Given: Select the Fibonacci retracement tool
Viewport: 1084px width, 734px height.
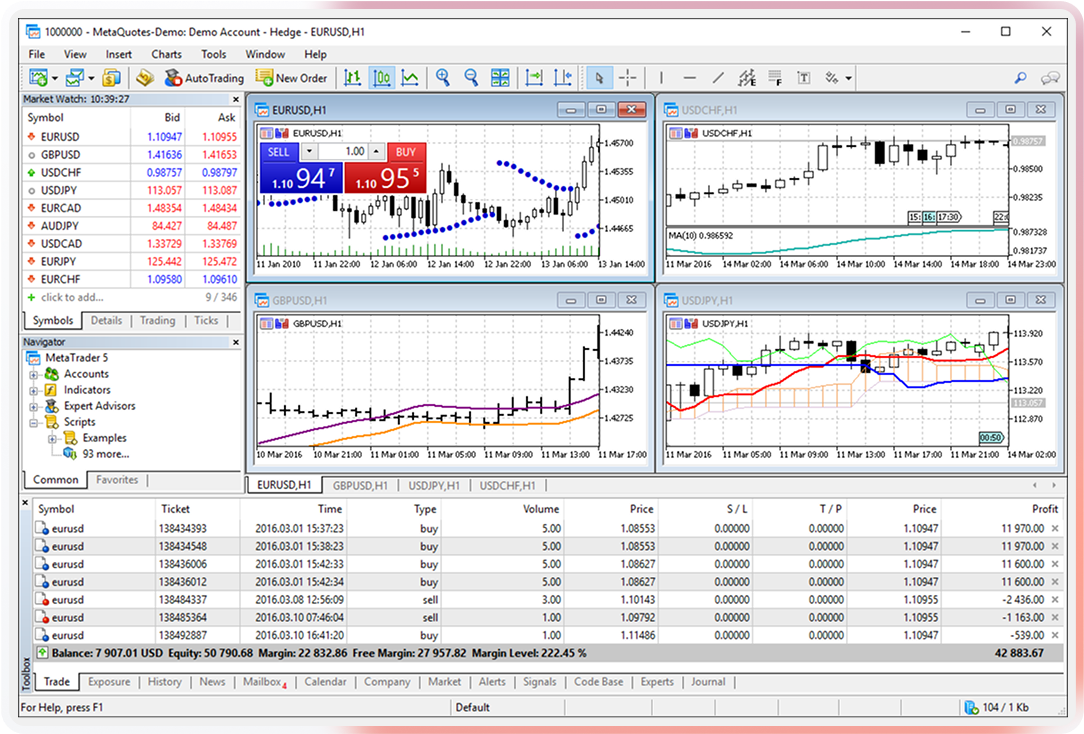Looking at the screenshot, I should pos(775,78).
